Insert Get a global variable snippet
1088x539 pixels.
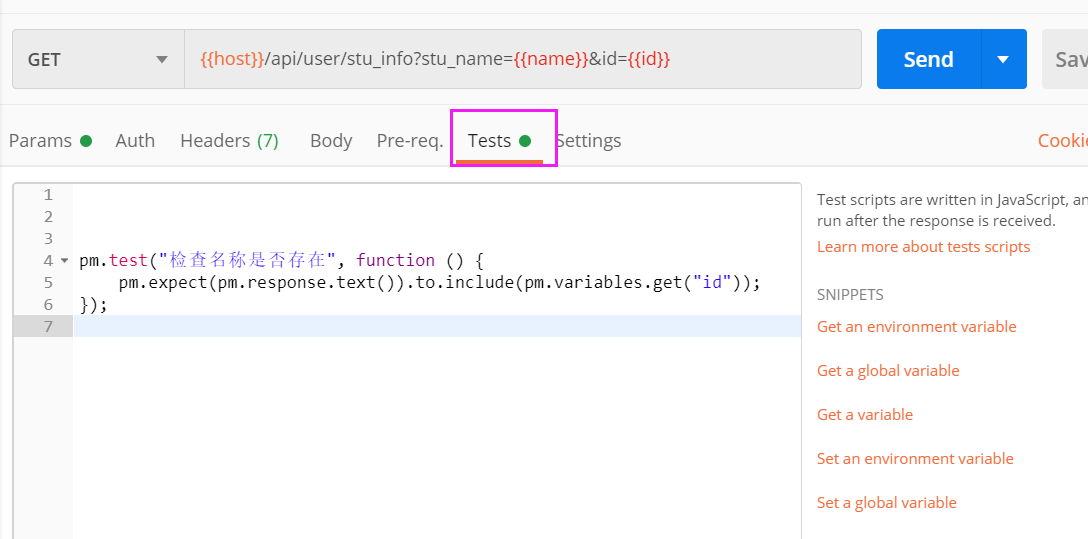[x=888, y=371]
